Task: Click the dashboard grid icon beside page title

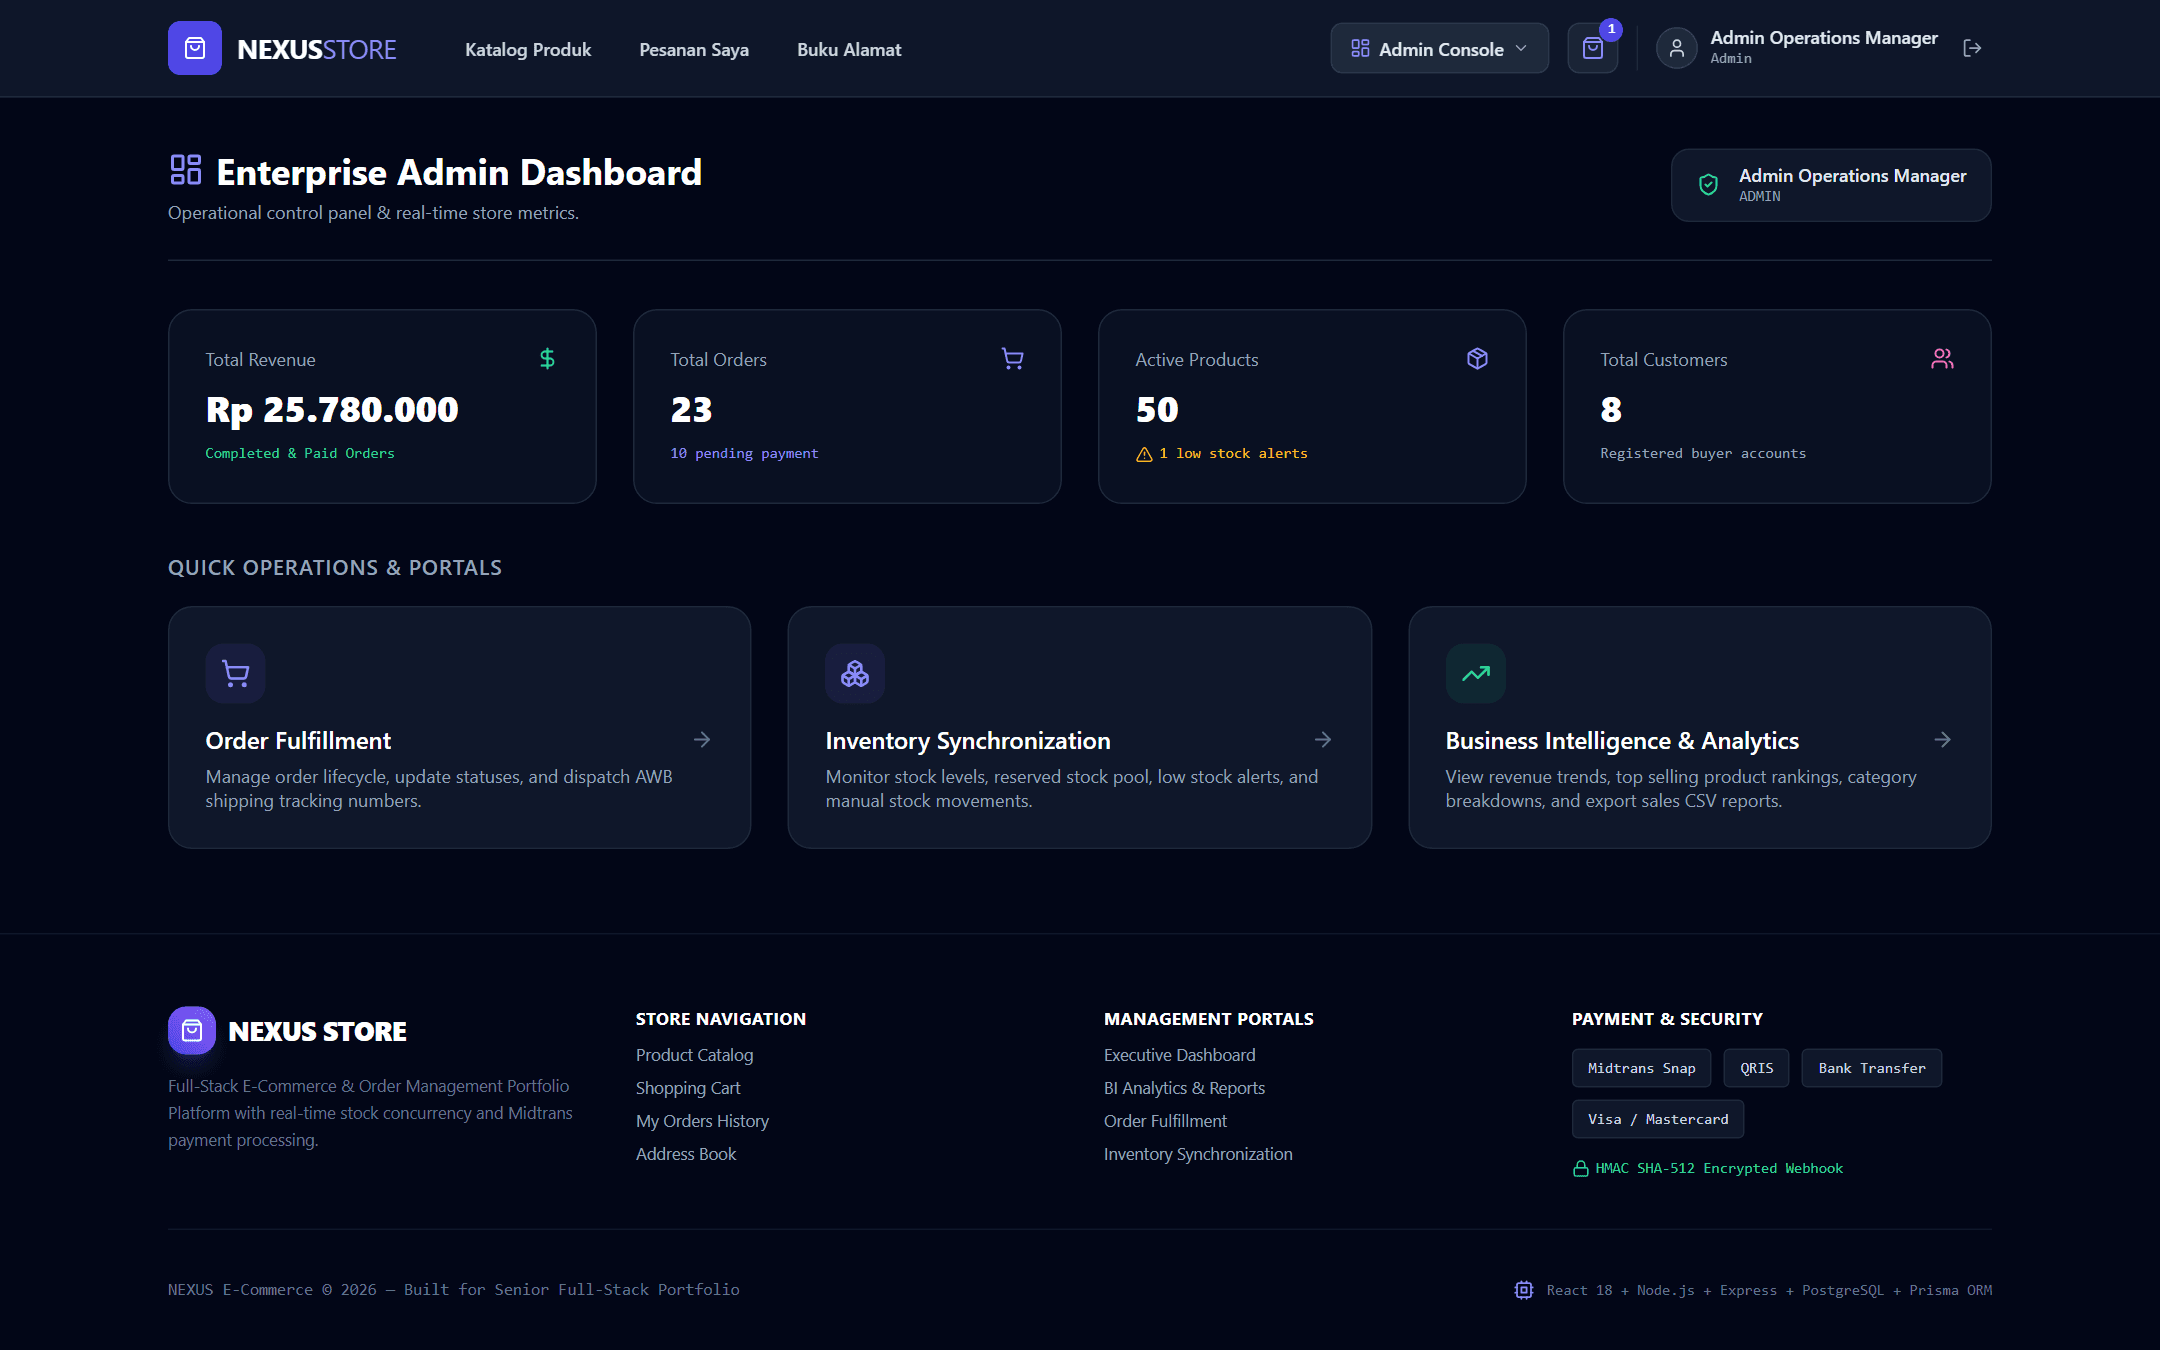Action: click(x=186, y=170)
